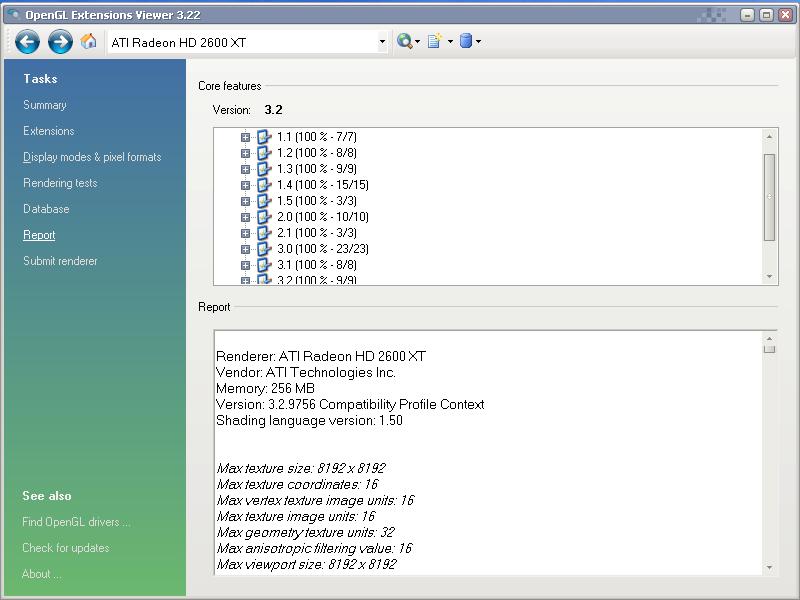Expand the 3.0 core features node
Image resolution: width=800 pixels, height=600 pixels.
245,249
